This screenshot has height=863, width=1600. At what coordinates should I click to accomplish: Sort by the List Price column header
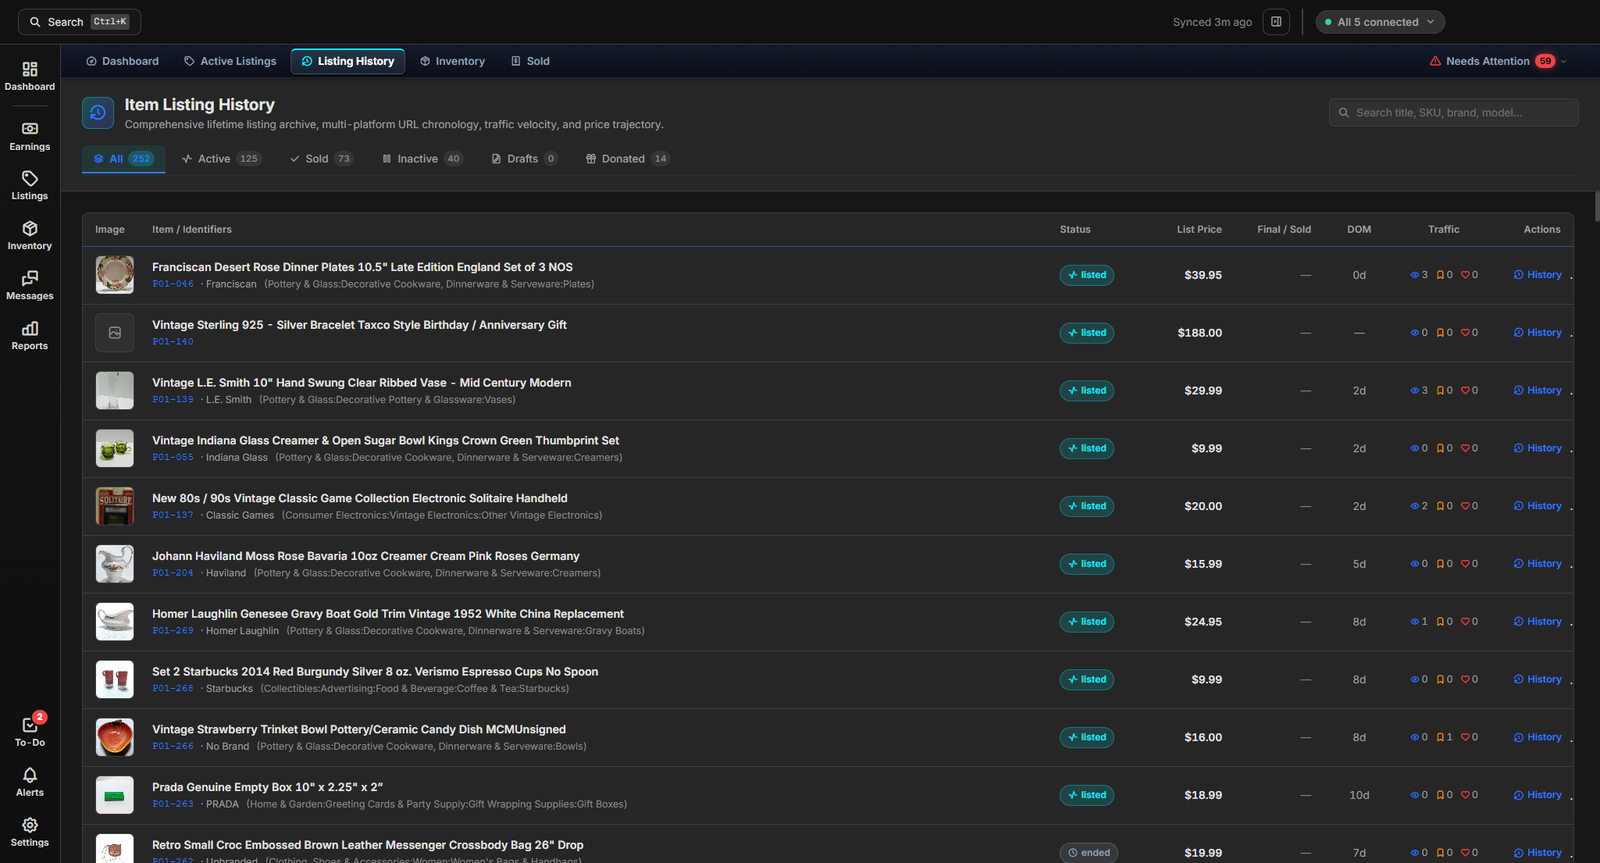[x=1199, y=230]
